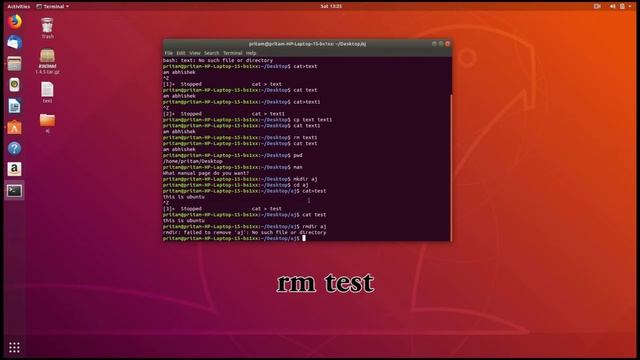This screenshot has width=640, height=360.
Task: Click Activities in the top bar
Action: 19,6
